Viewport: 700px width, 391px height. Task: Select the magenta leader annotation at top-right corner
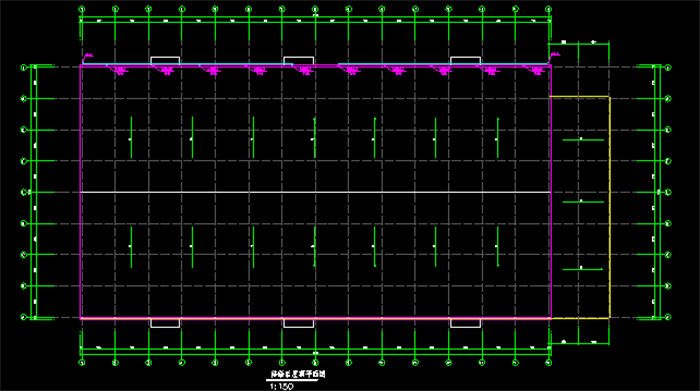(554, 57)
